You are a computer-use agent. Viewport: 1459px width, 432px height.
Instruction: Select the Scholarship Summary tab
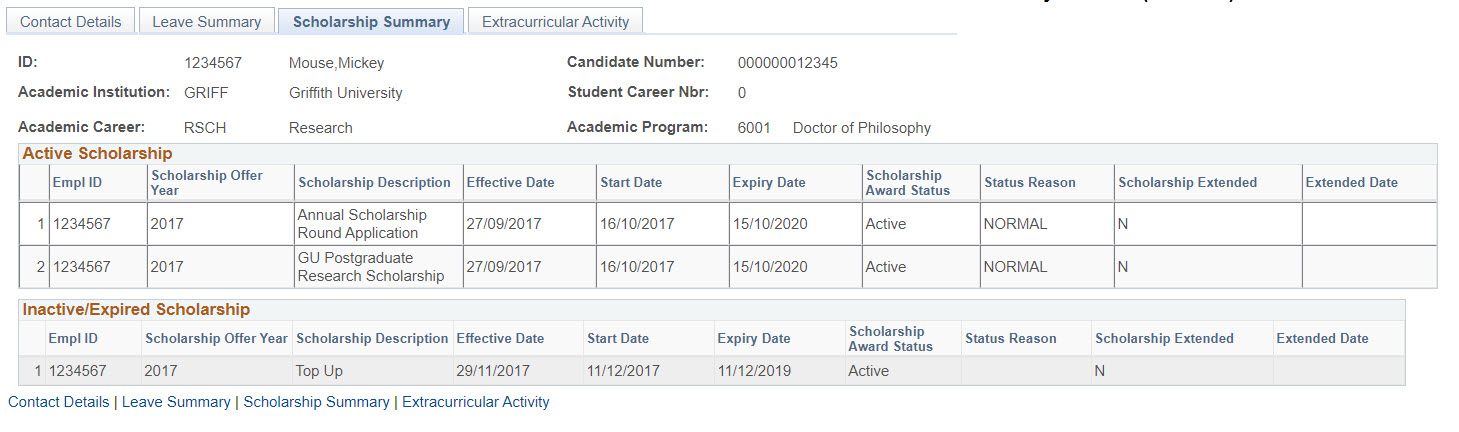point(371,22)
